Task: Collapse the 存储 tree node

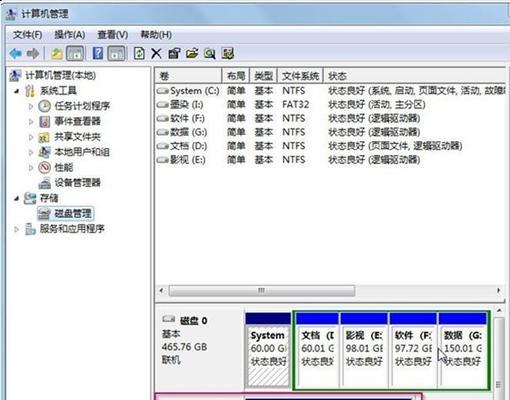Action: [x=17, y=198]
